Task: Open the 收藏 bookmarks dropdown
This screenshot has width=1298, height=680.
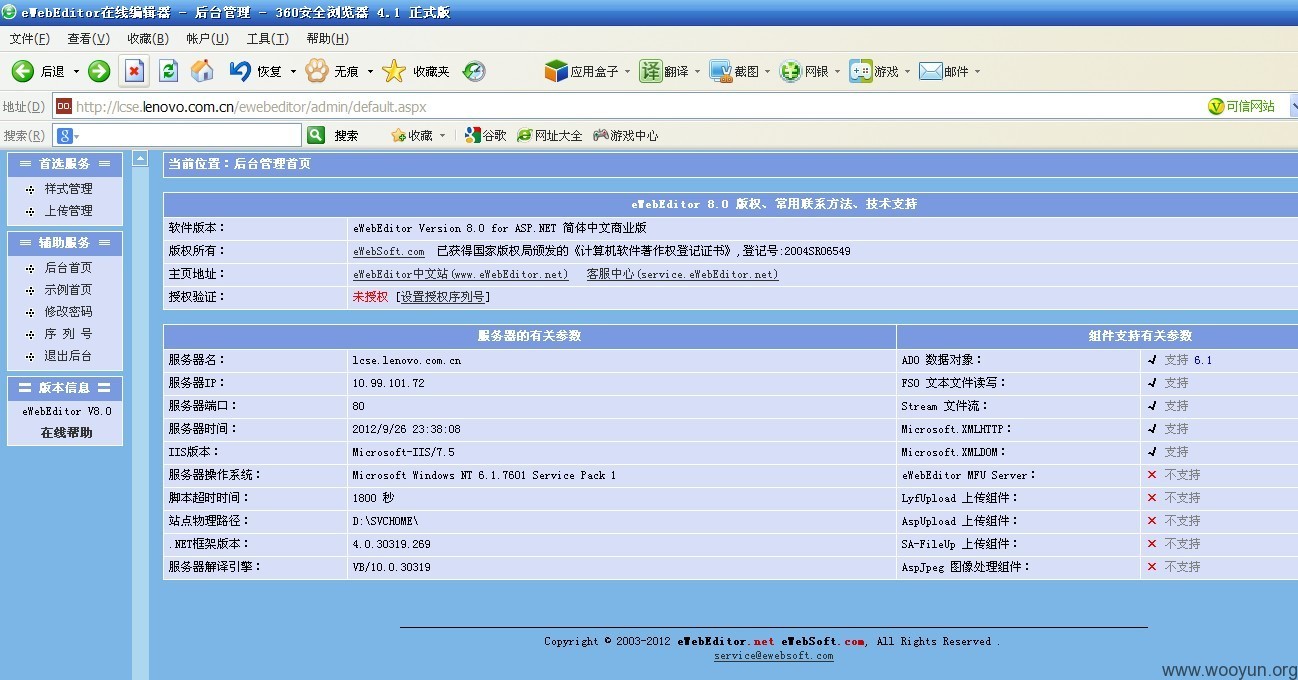Action: pos(441,135)
